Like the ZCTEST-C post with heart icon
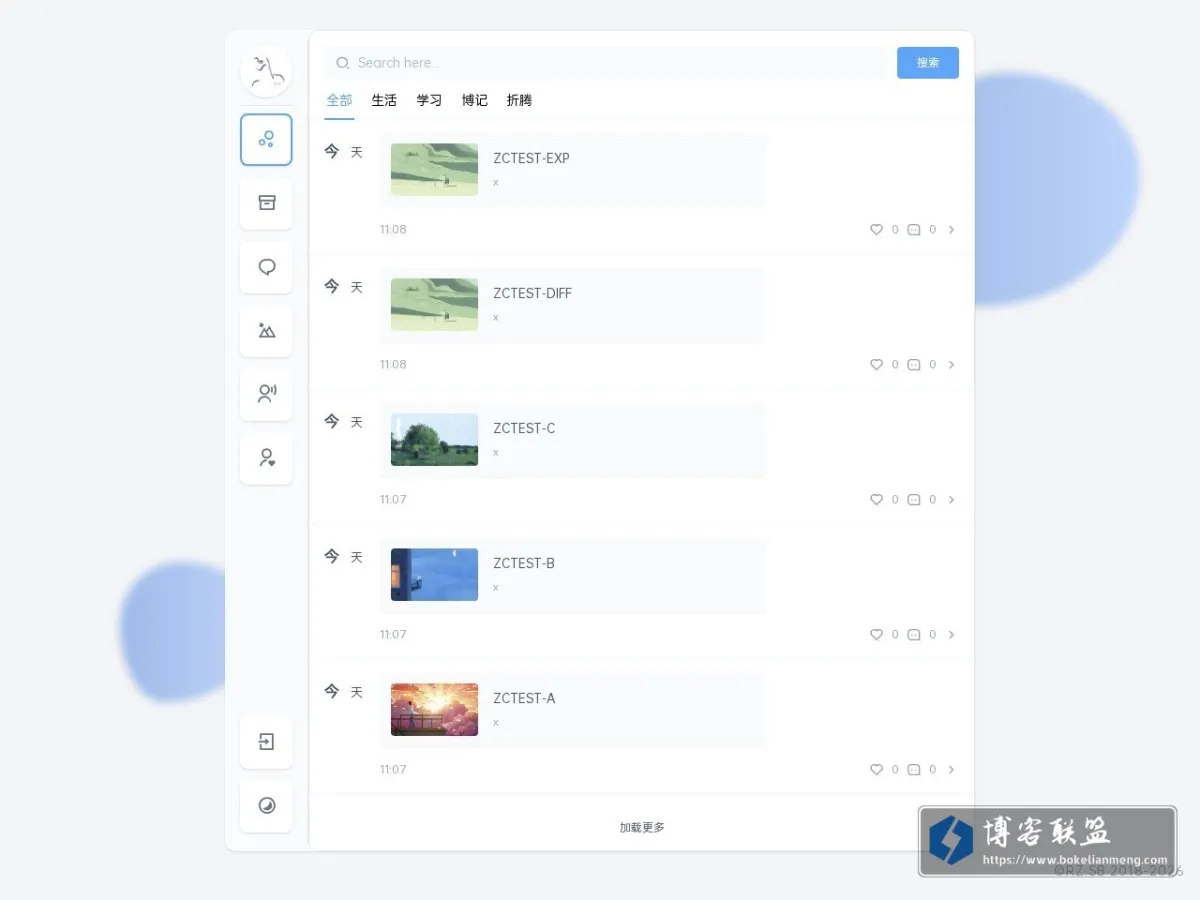This screenshot has width=1200, height=900. [876, 500]
